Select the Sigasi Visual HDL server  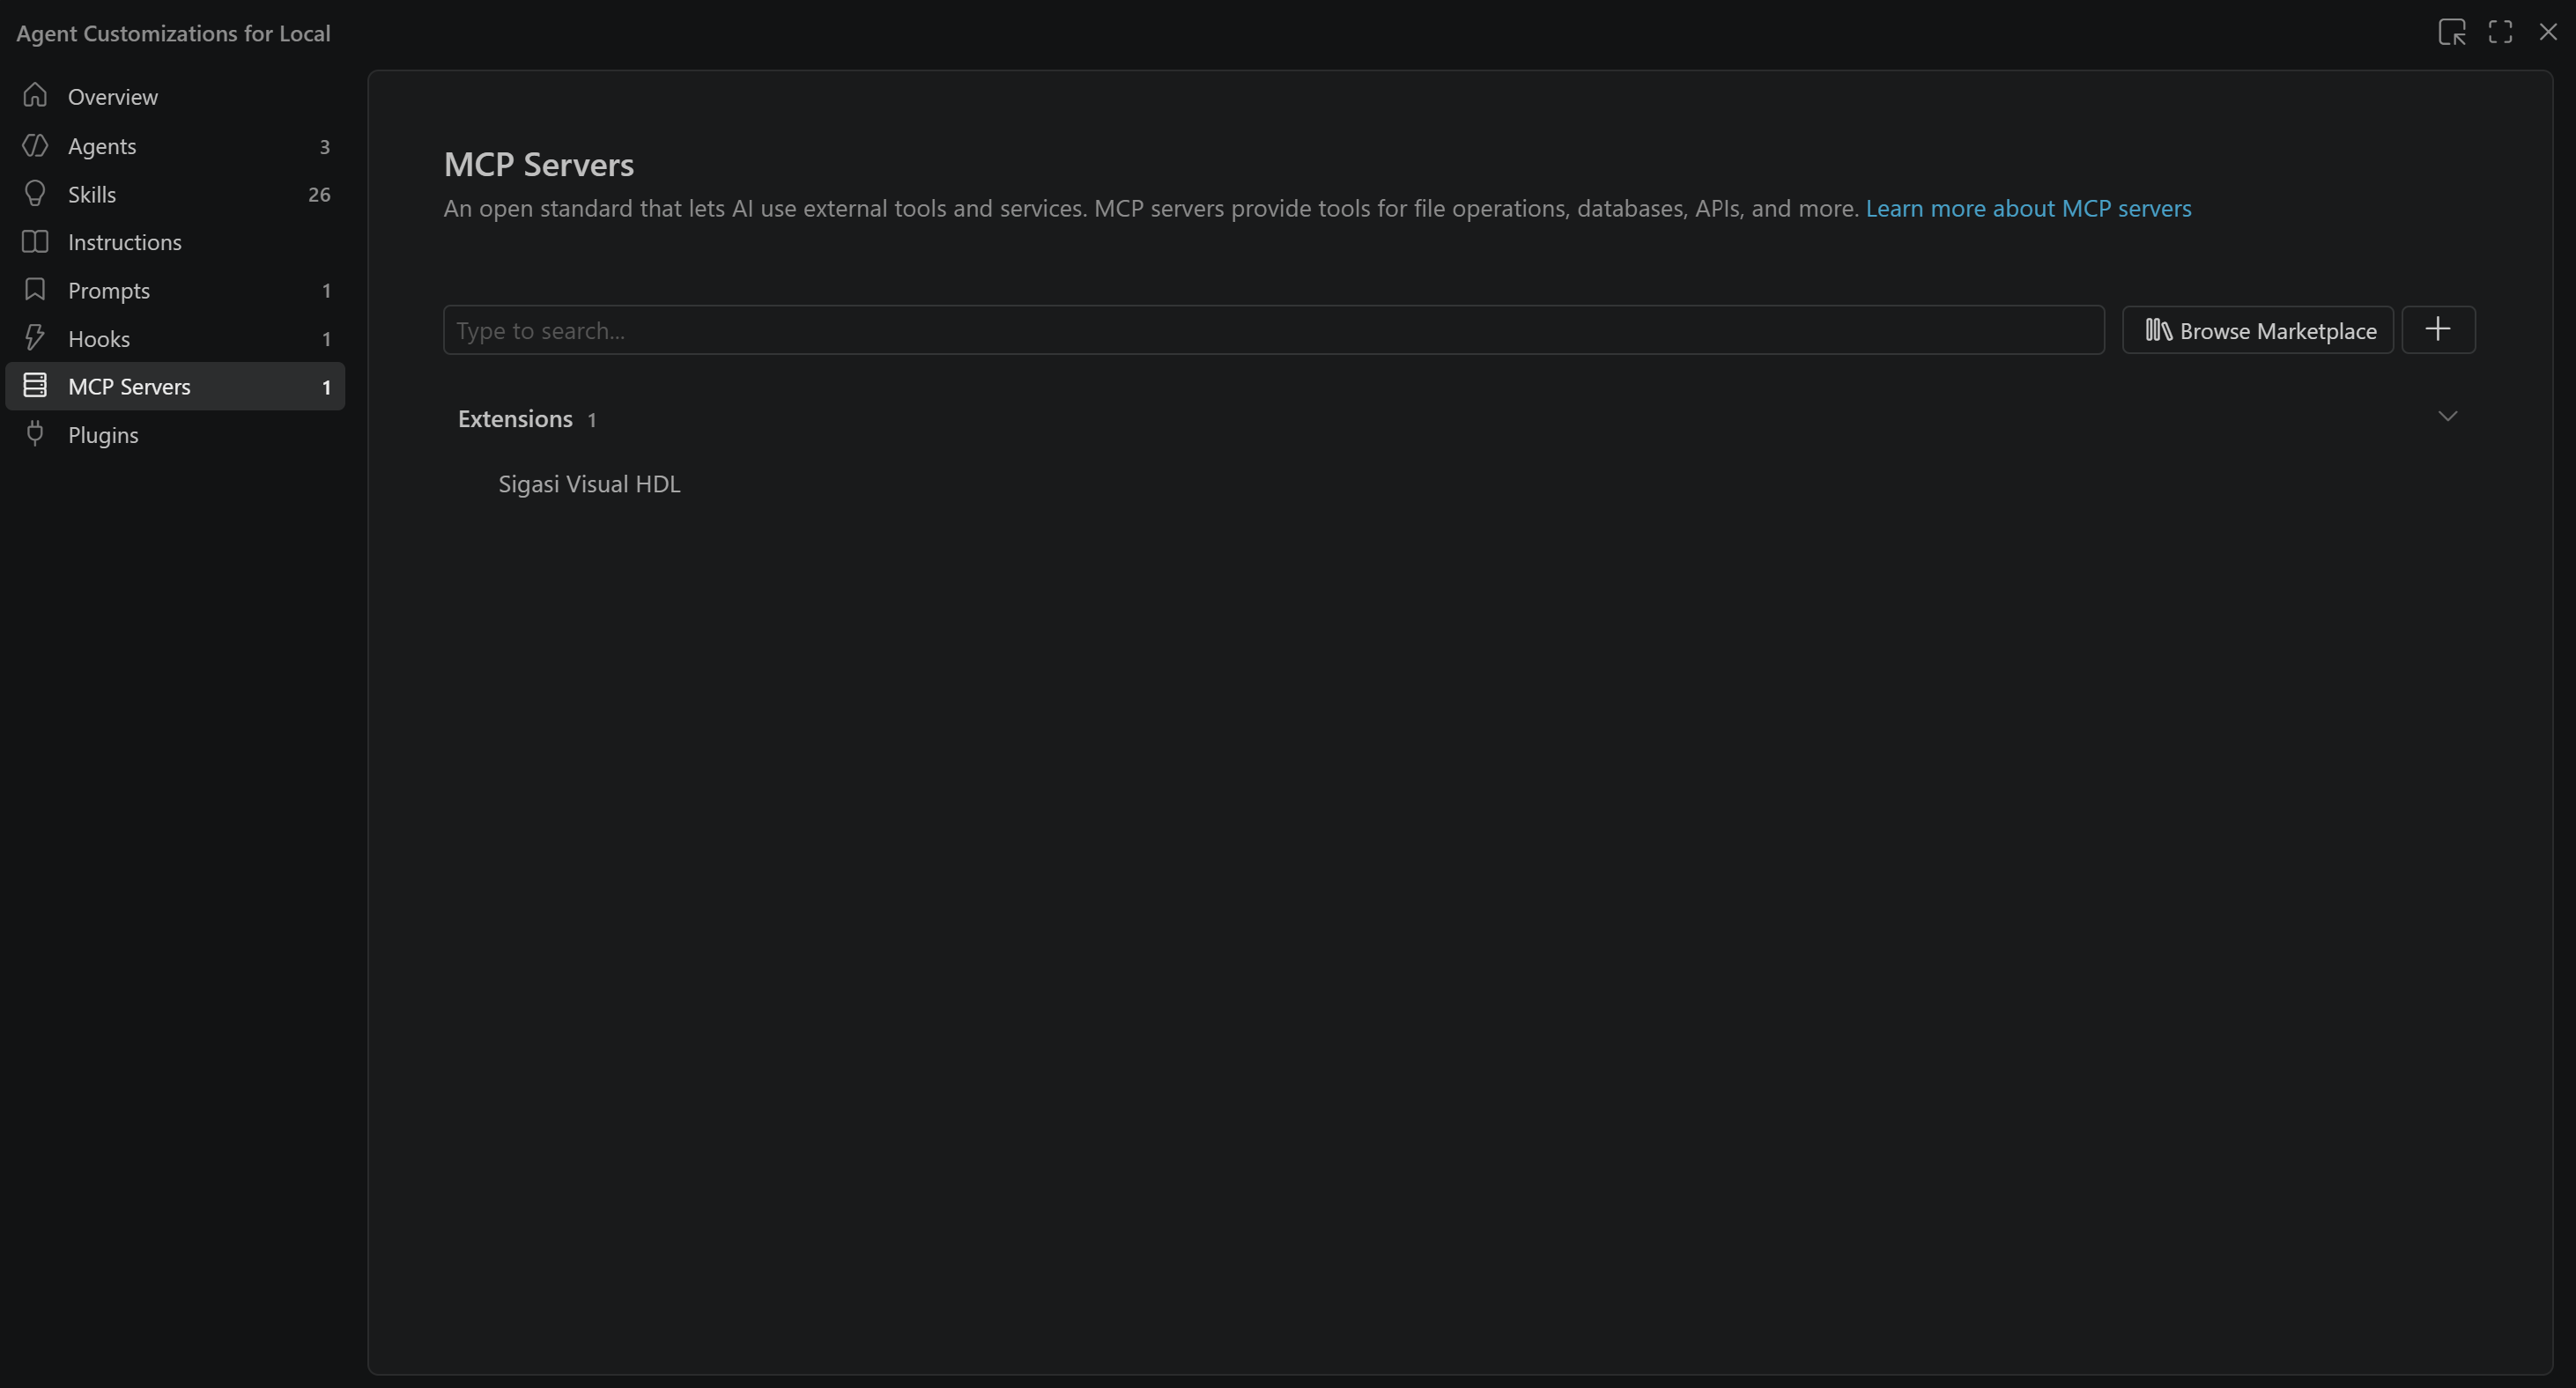tap(1459, 484)
